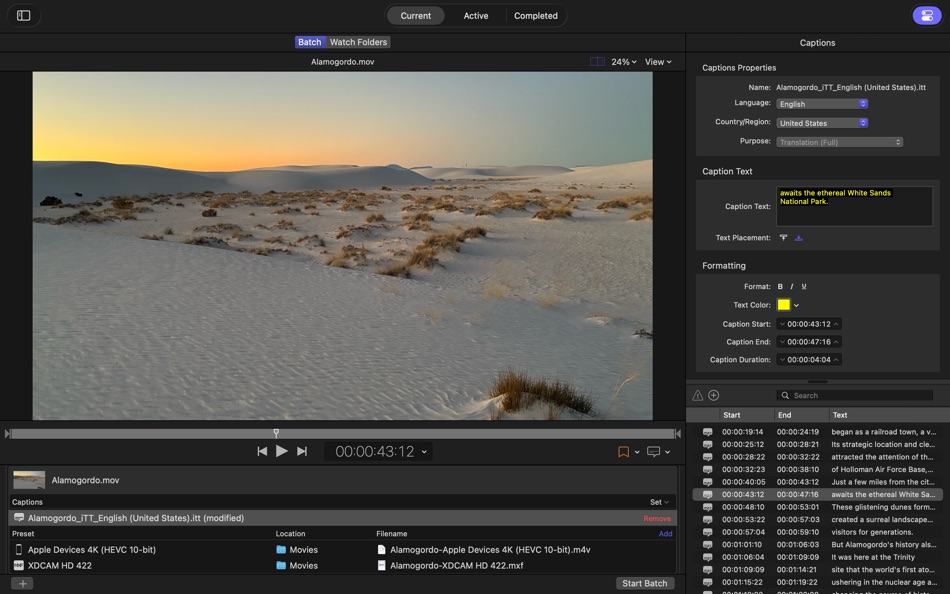This screenshot has height=594, width=950.
Task: Select caption 'These glistening dunes form...'
Action: [817, 507]
